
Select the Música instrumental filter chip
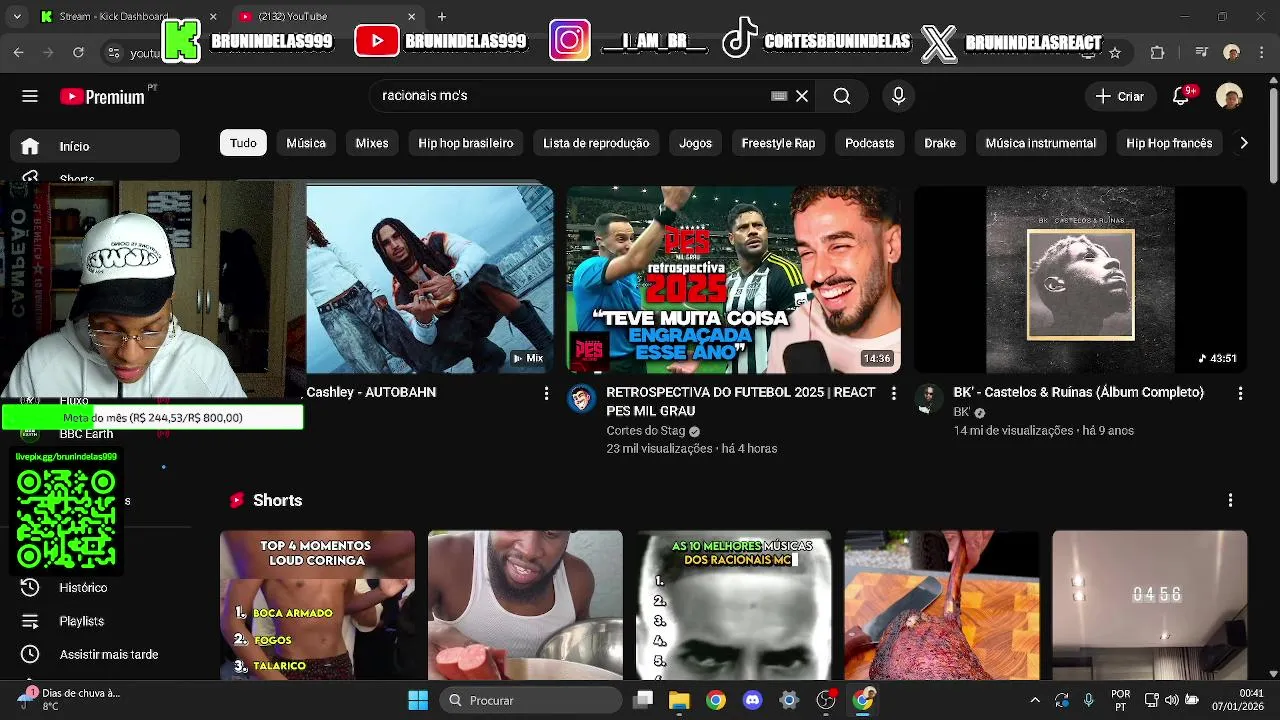[x=1041, y=143]
